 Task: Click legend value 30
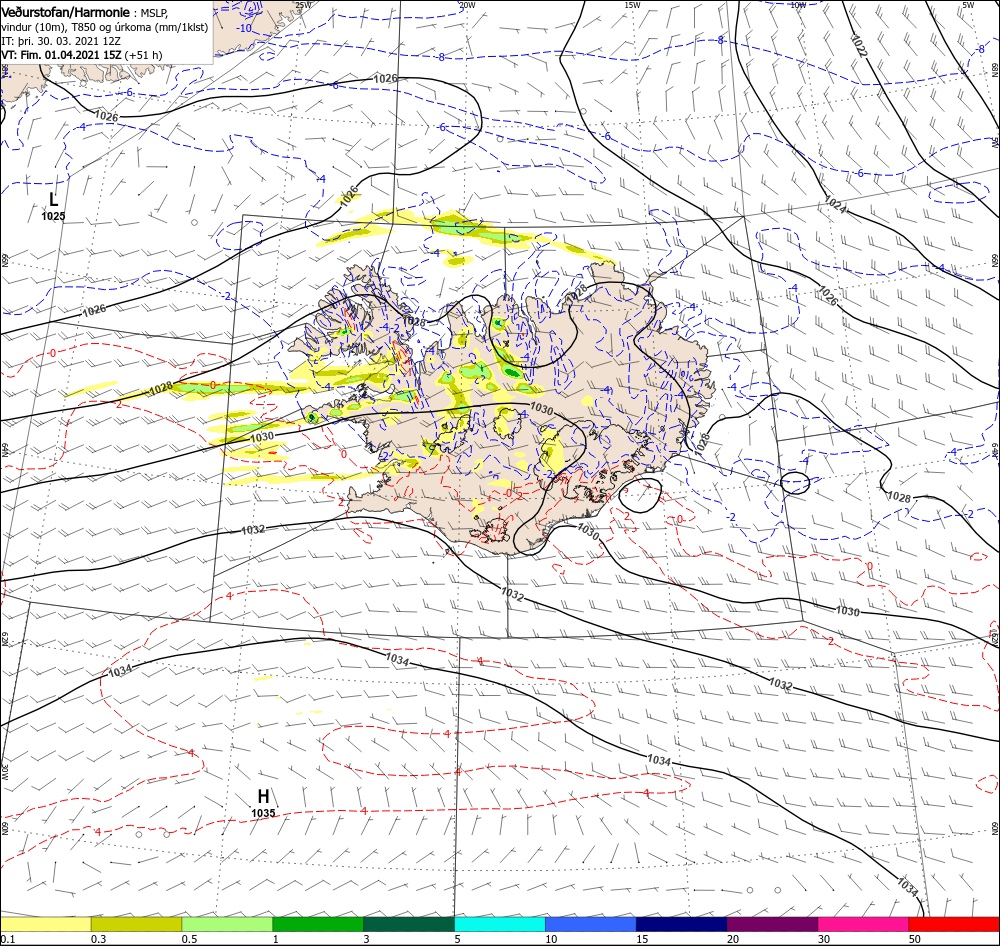click(x=824, y=939)
